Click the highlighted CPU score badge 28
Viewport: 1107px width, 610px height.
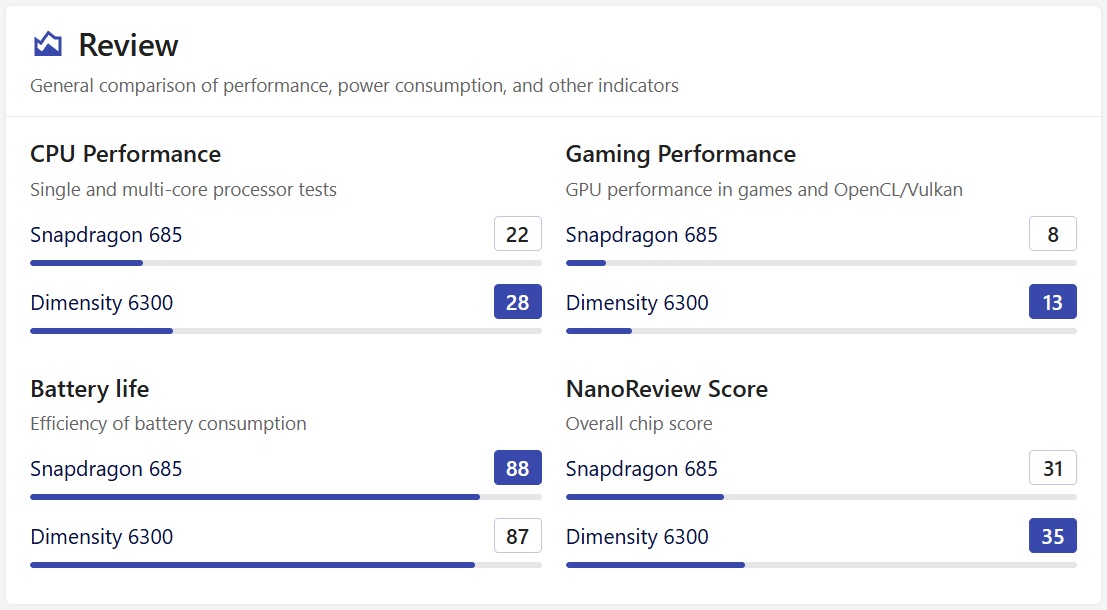(x=517, y=302)
